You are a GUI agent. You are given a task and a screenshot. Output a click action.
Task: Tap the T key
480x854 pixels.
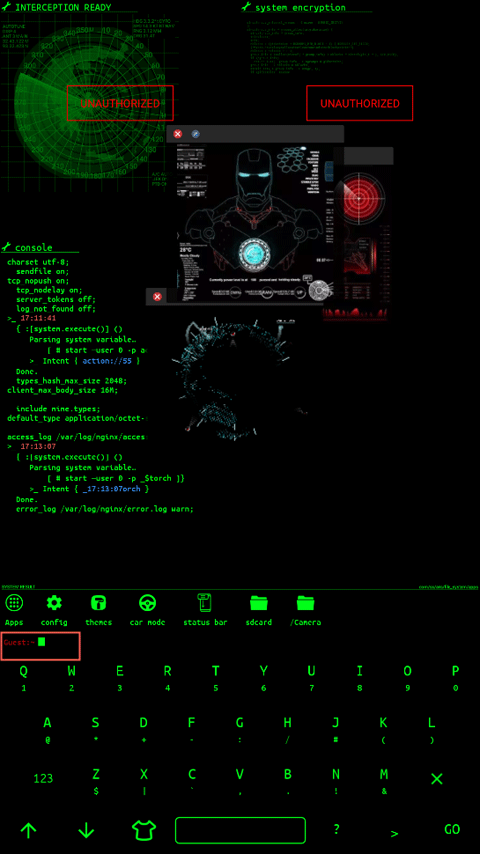216,671
